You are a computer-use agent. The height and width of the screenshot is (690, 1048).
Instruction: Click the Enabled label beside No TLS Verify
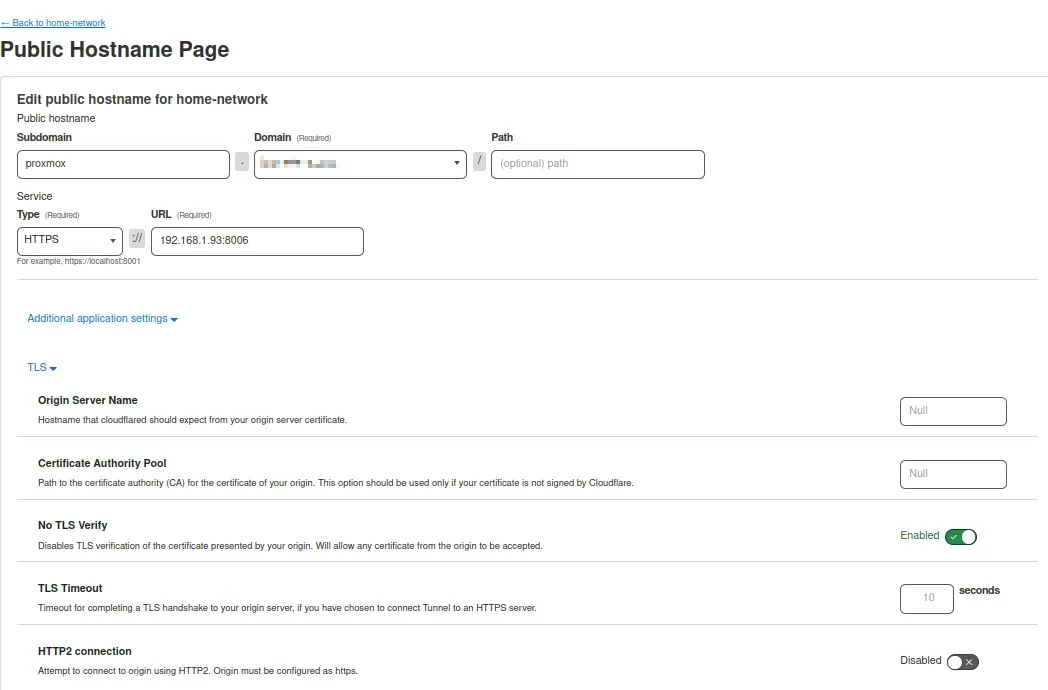[919, 536]
